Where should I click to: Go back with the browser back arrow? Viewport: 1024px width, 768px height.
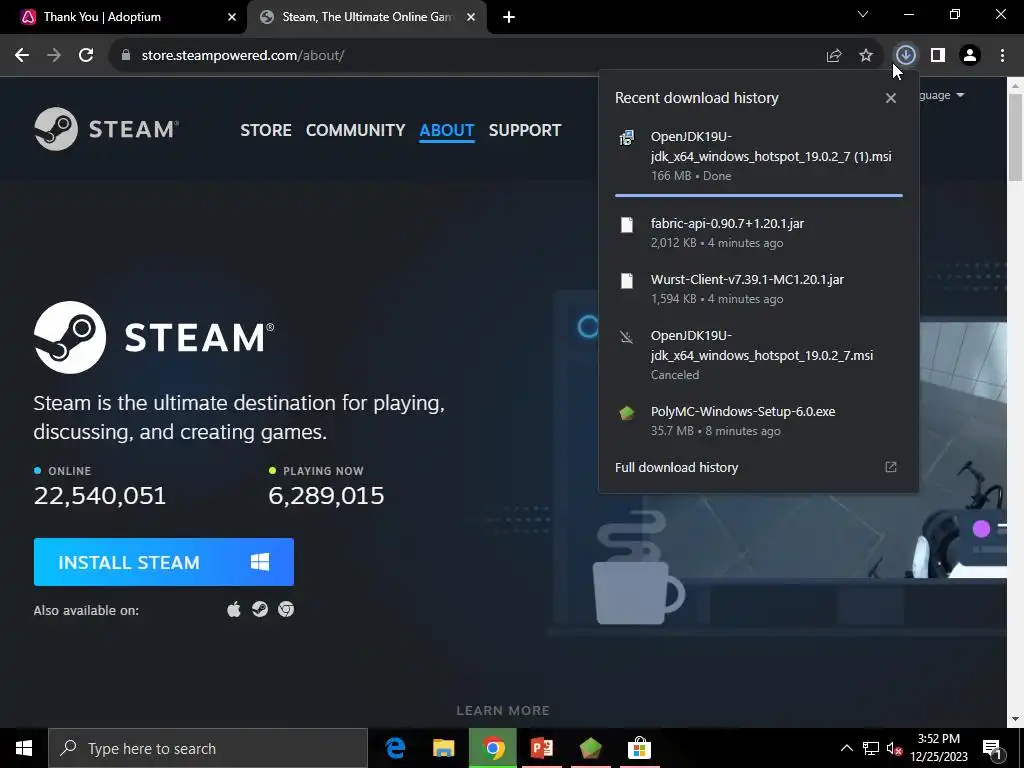point(22,56)
